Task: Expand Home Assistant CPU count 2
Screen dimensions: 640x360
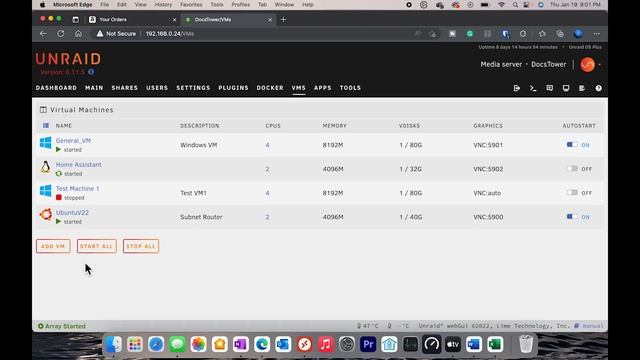Action: click(267, 169)
